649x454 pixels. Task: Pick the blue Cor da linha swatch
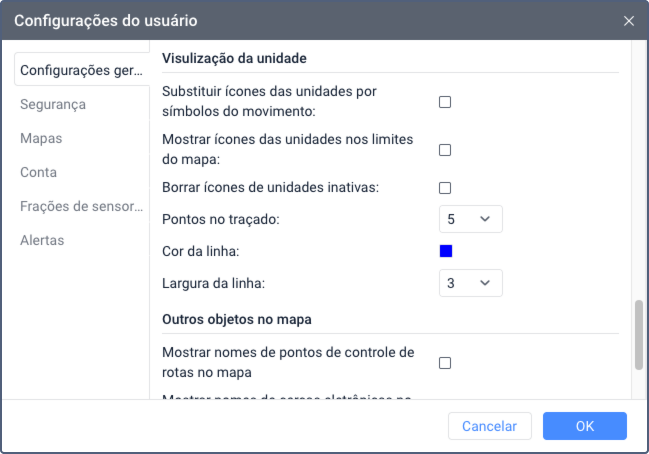click(446, 251)
